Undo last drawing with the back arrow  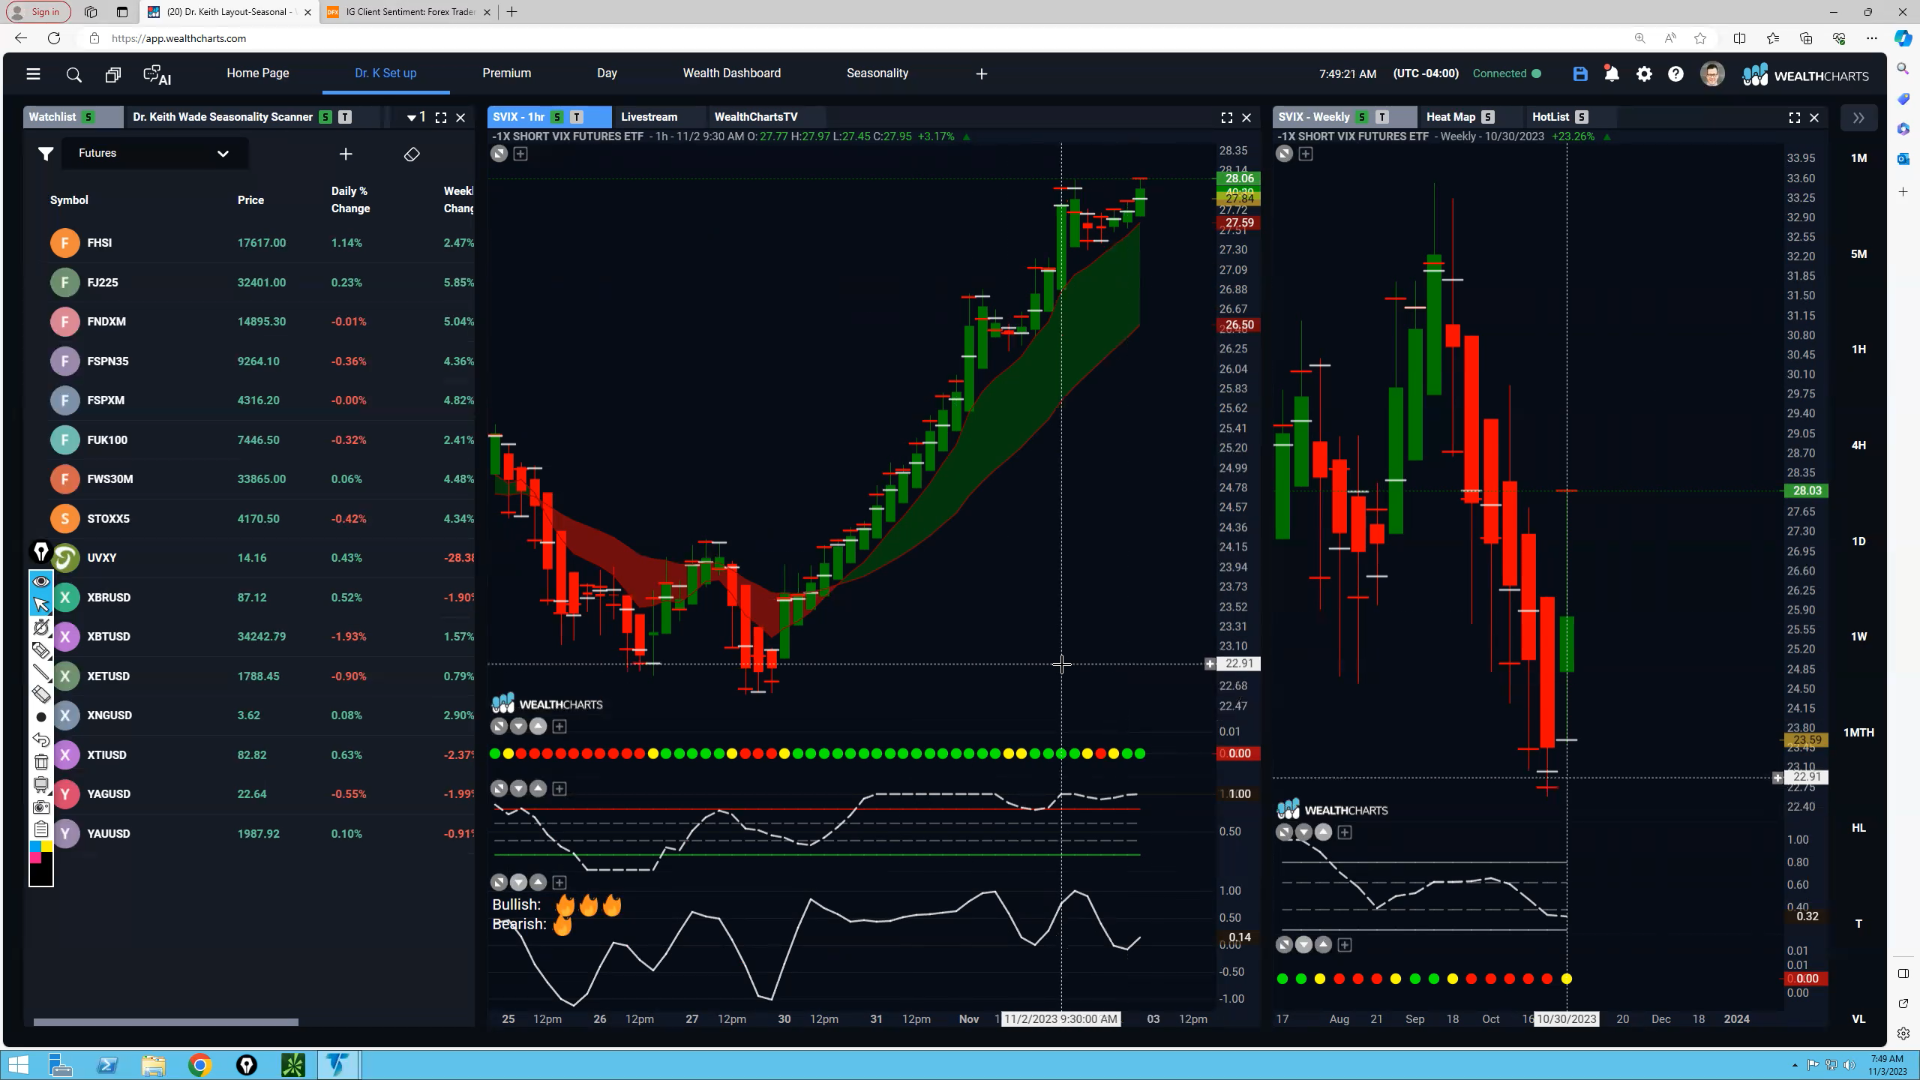(41, 740)
